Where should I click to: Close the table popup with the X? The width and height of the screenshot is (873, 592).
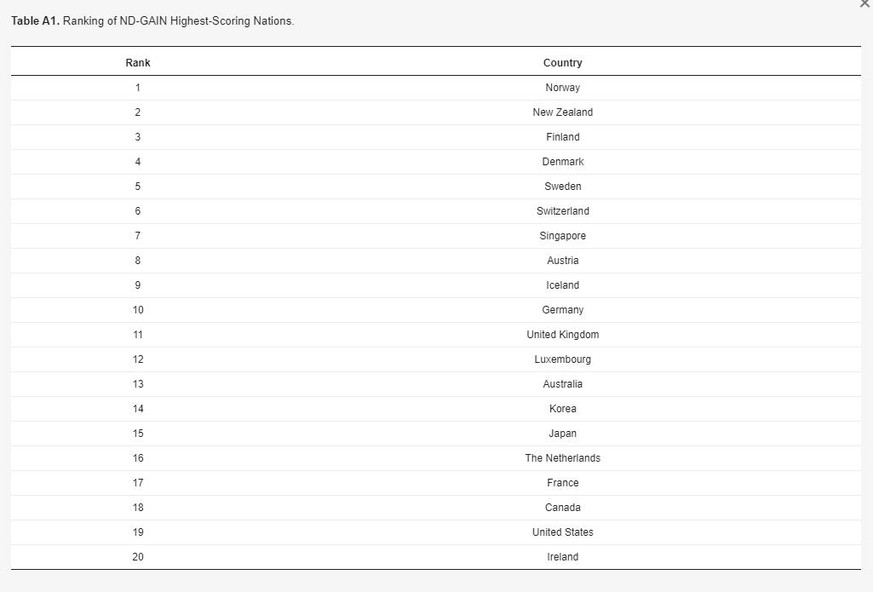[x=865, y=4]
